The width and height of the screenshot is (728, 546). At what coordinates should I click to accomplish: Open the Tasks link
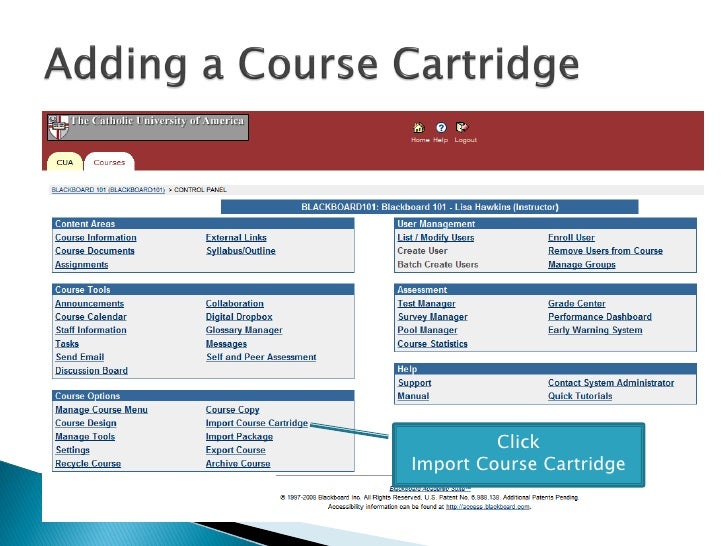pyautogui.click(x=67, y=344)
